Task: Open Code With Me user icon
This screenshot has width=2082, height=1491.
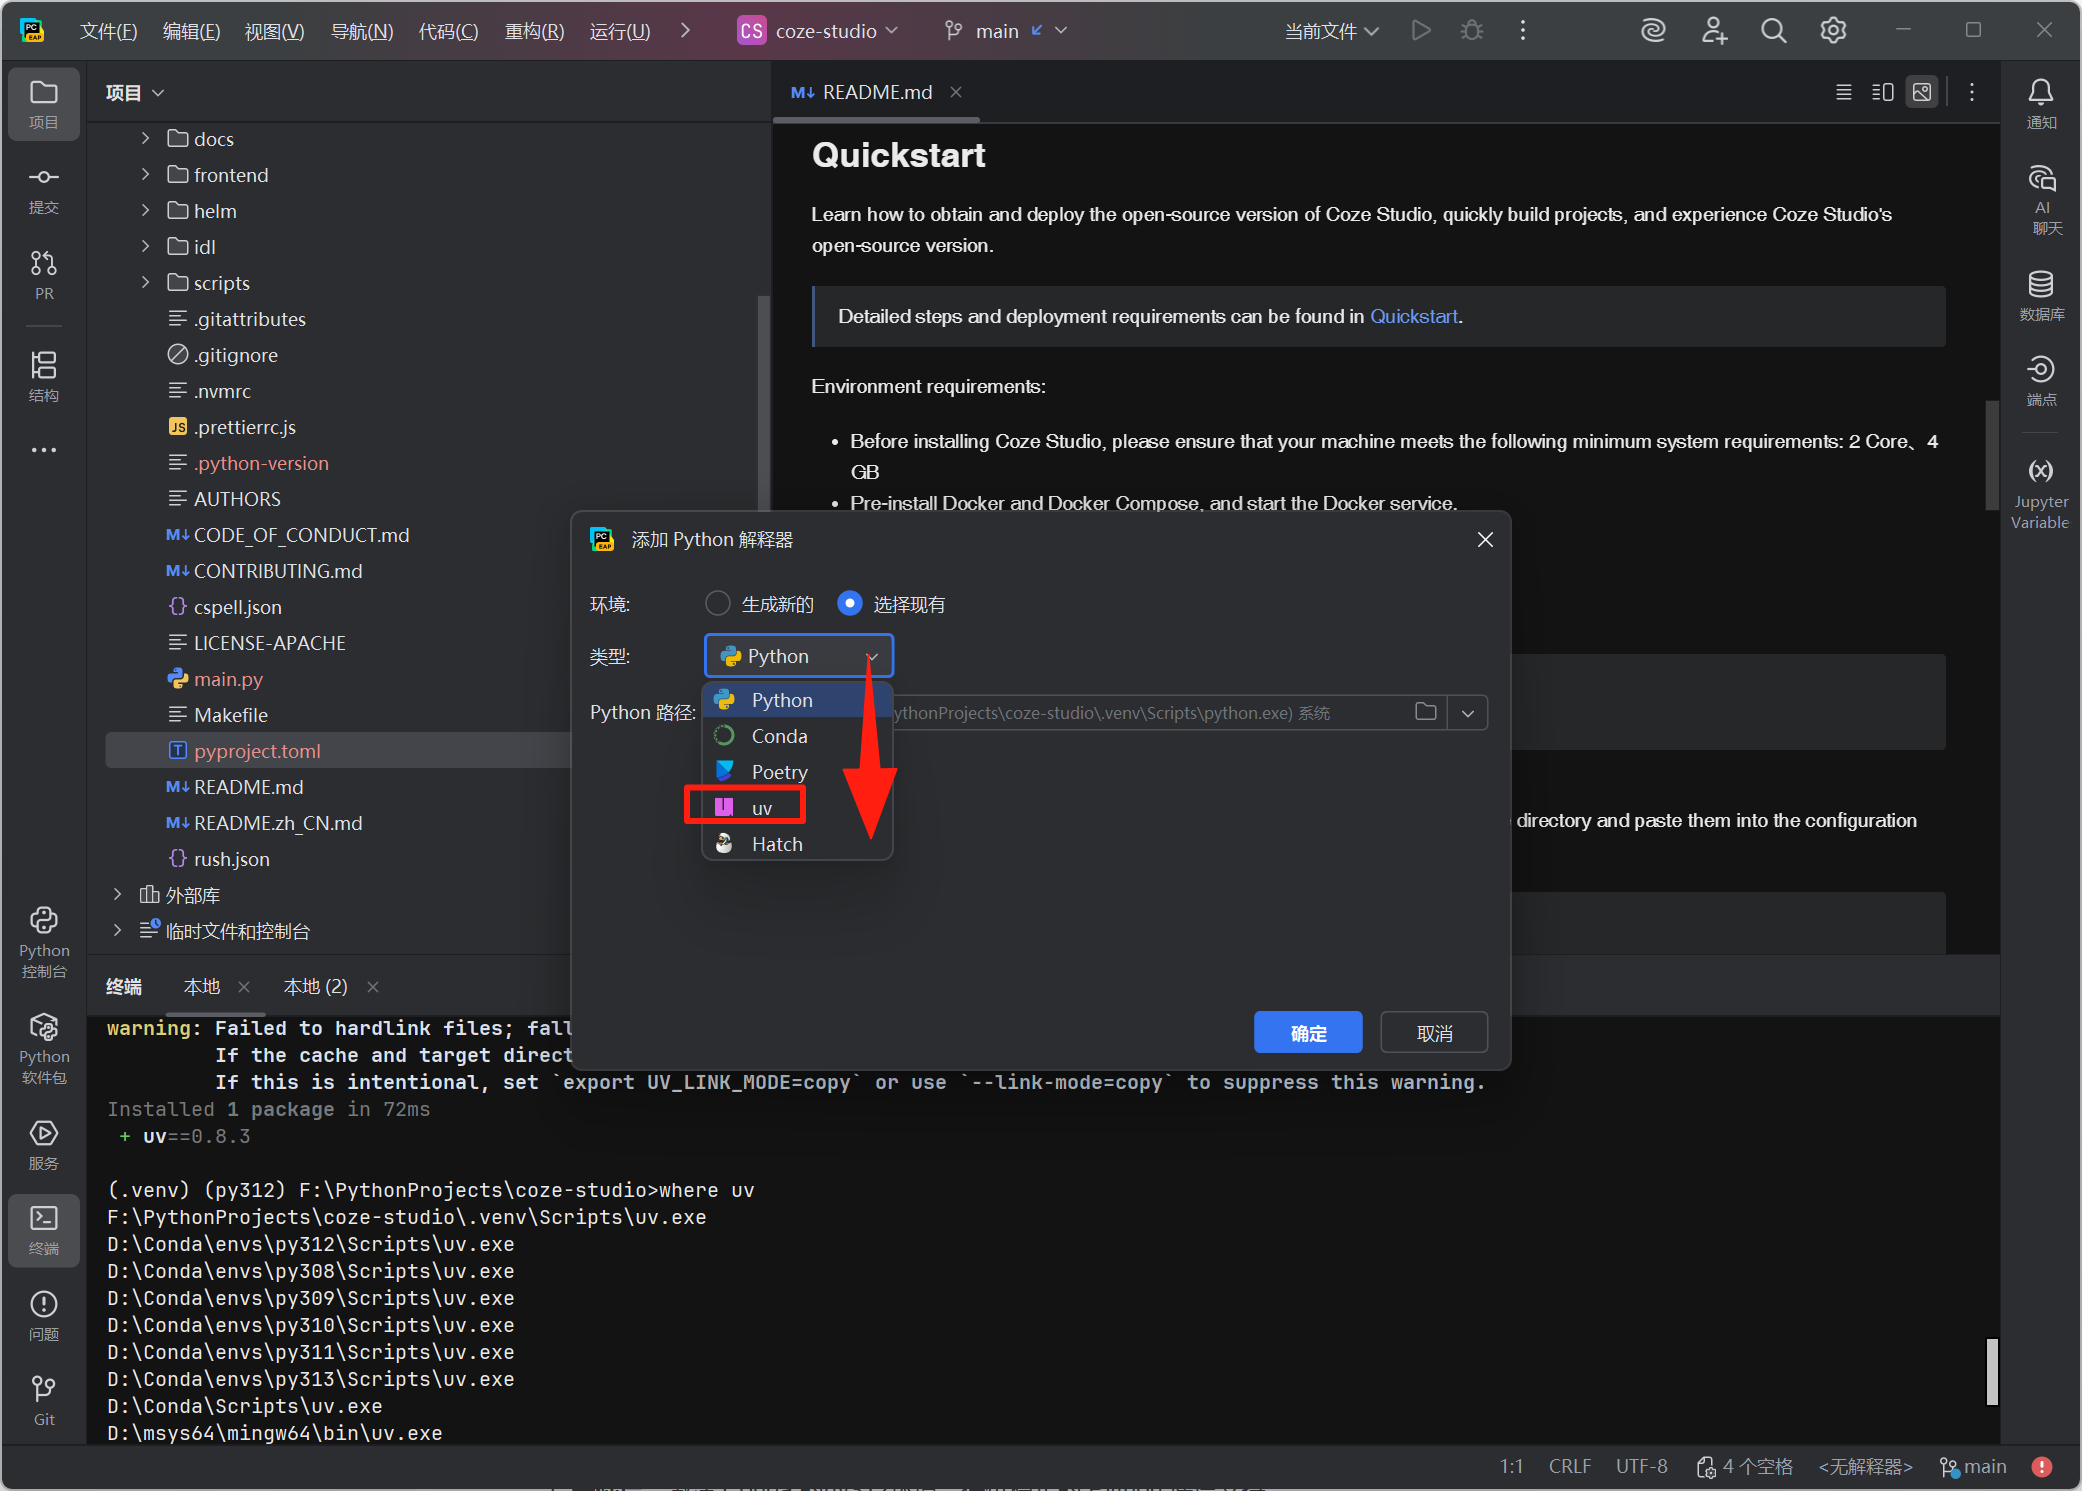Action: click(x=1714, y=31)
